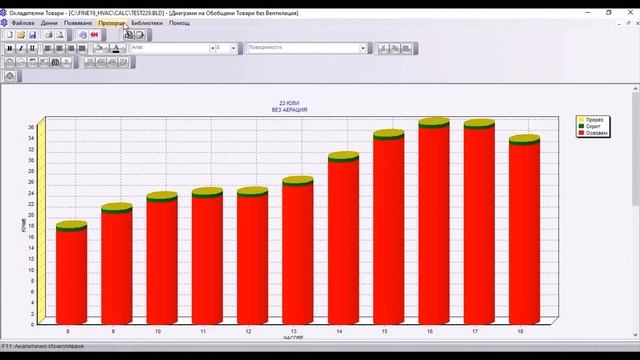Open the Файлове menu
Screen dimensions: 640x360
point(23,23)
